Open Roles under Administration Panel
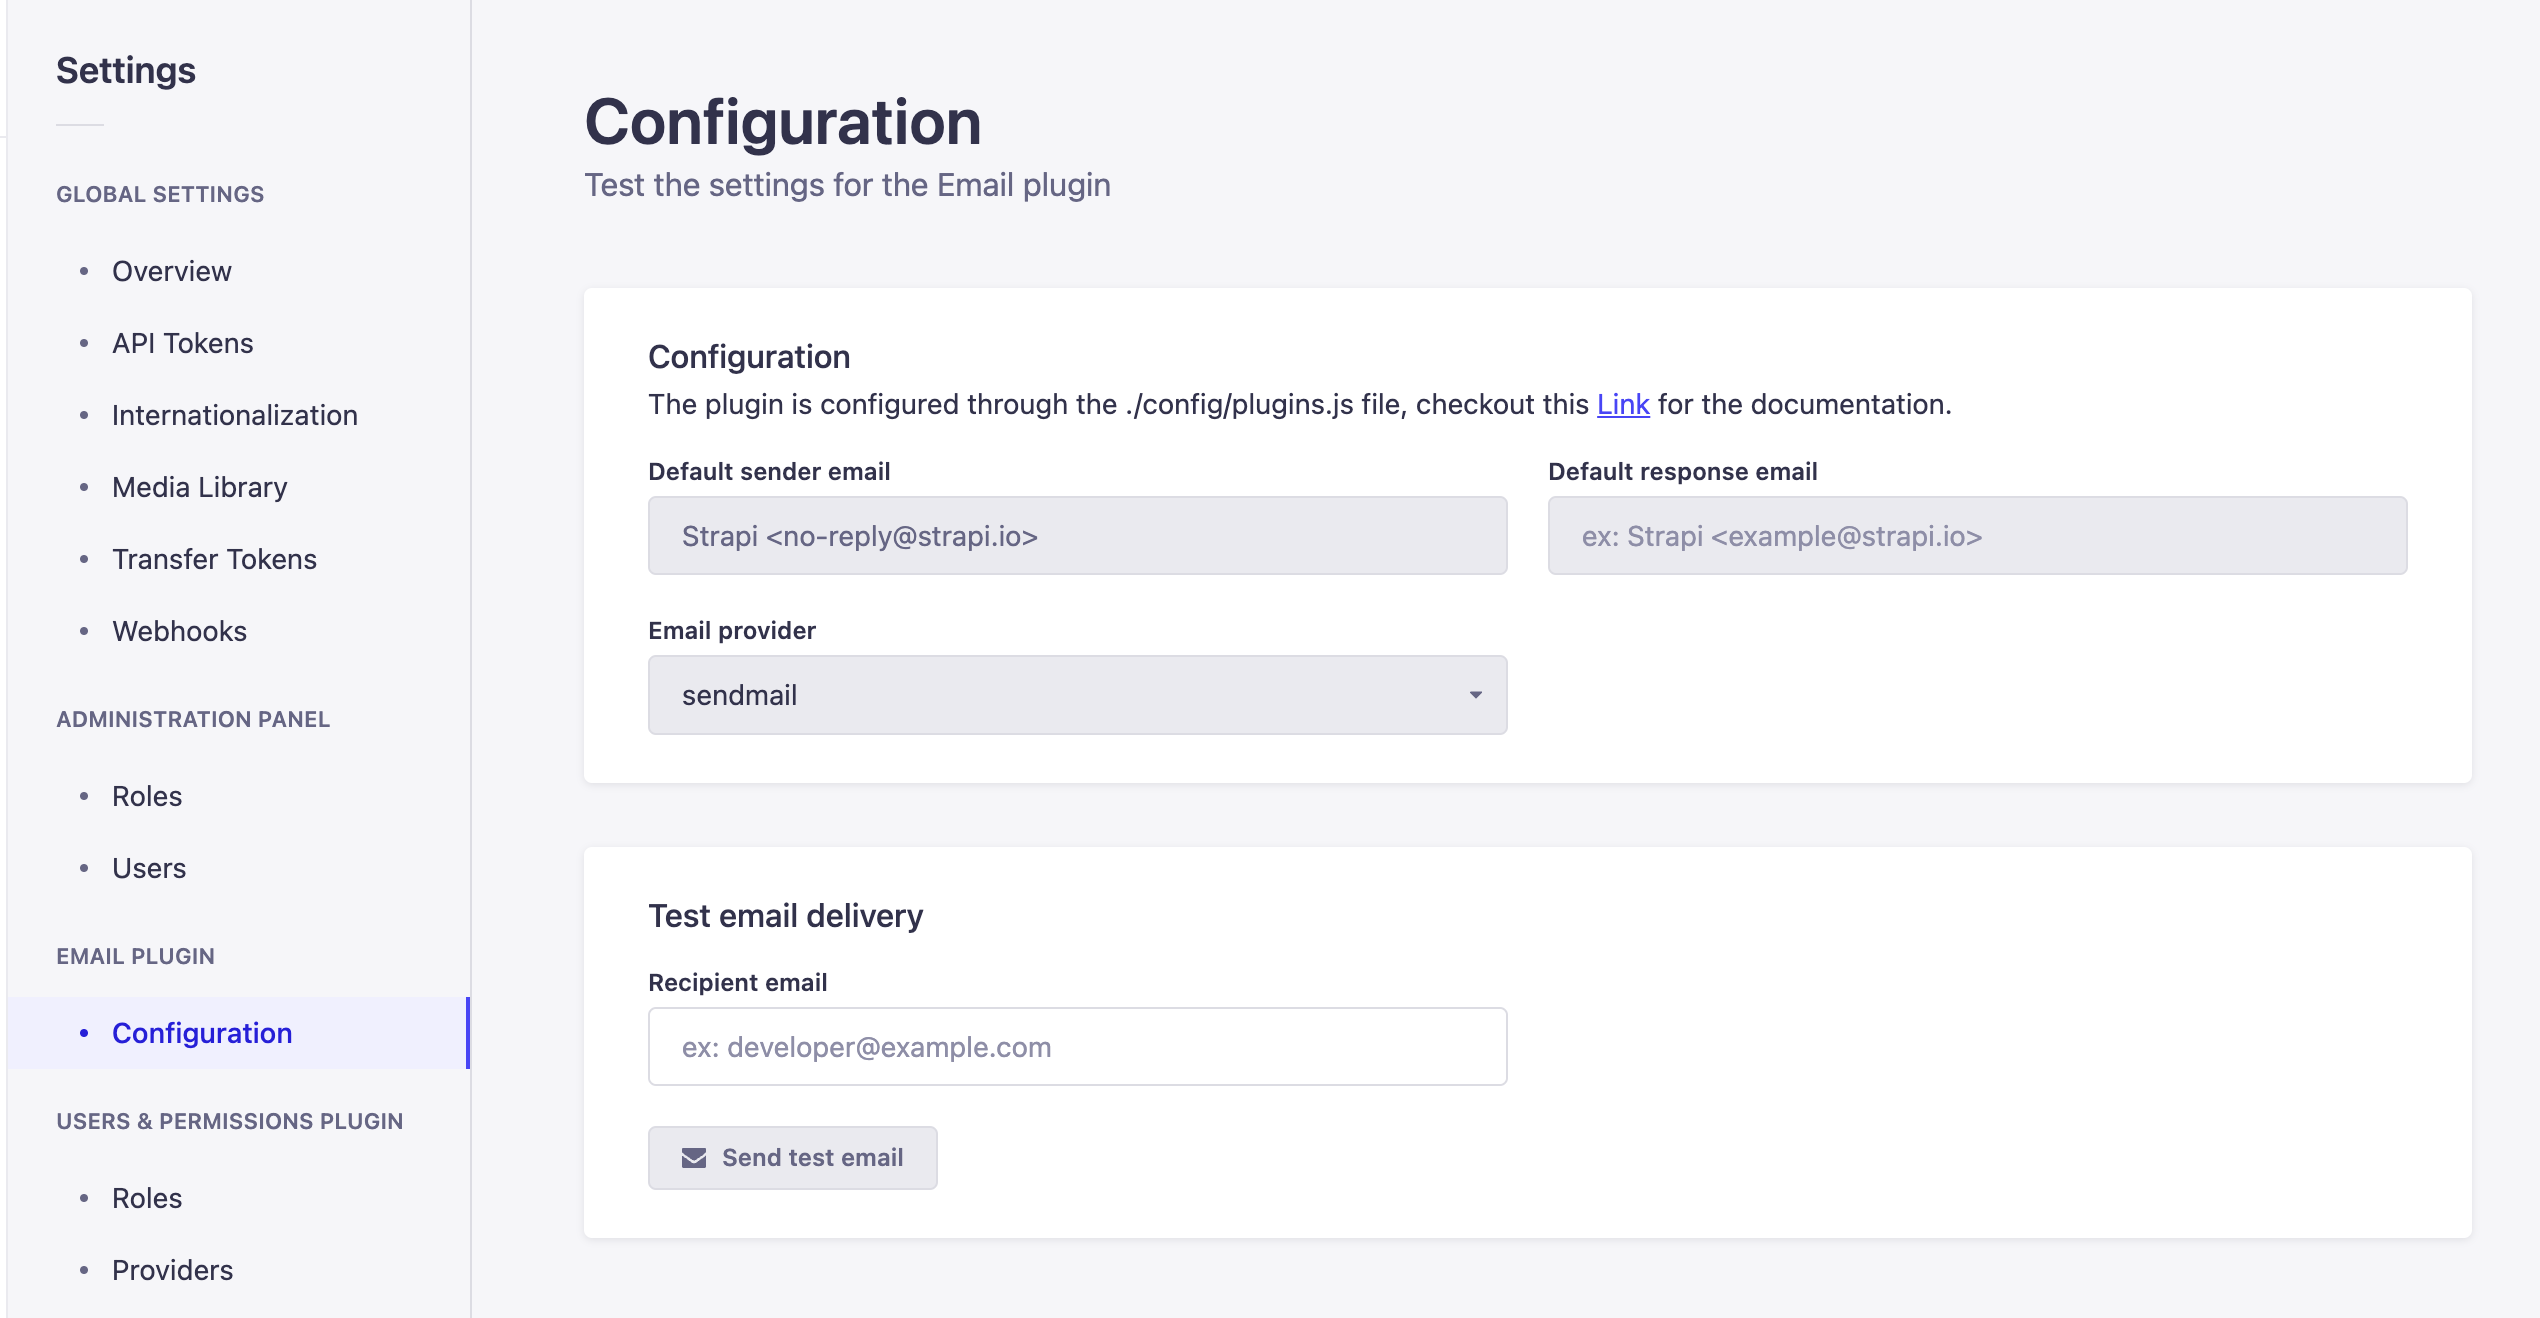The height and width of the screenshot is (1318, 2540). click(x=146, y=796)
